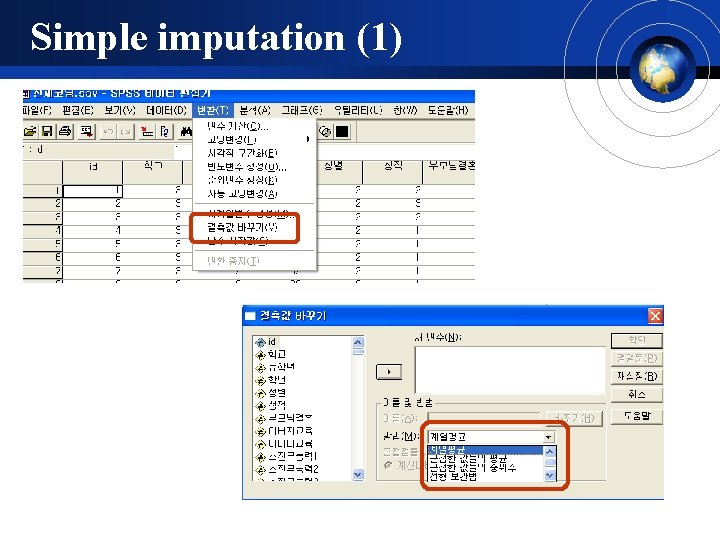Screen dimensions: 720x540
Task: Click the scale icon beside variable 성적
Action: click(x=260, y=406)
